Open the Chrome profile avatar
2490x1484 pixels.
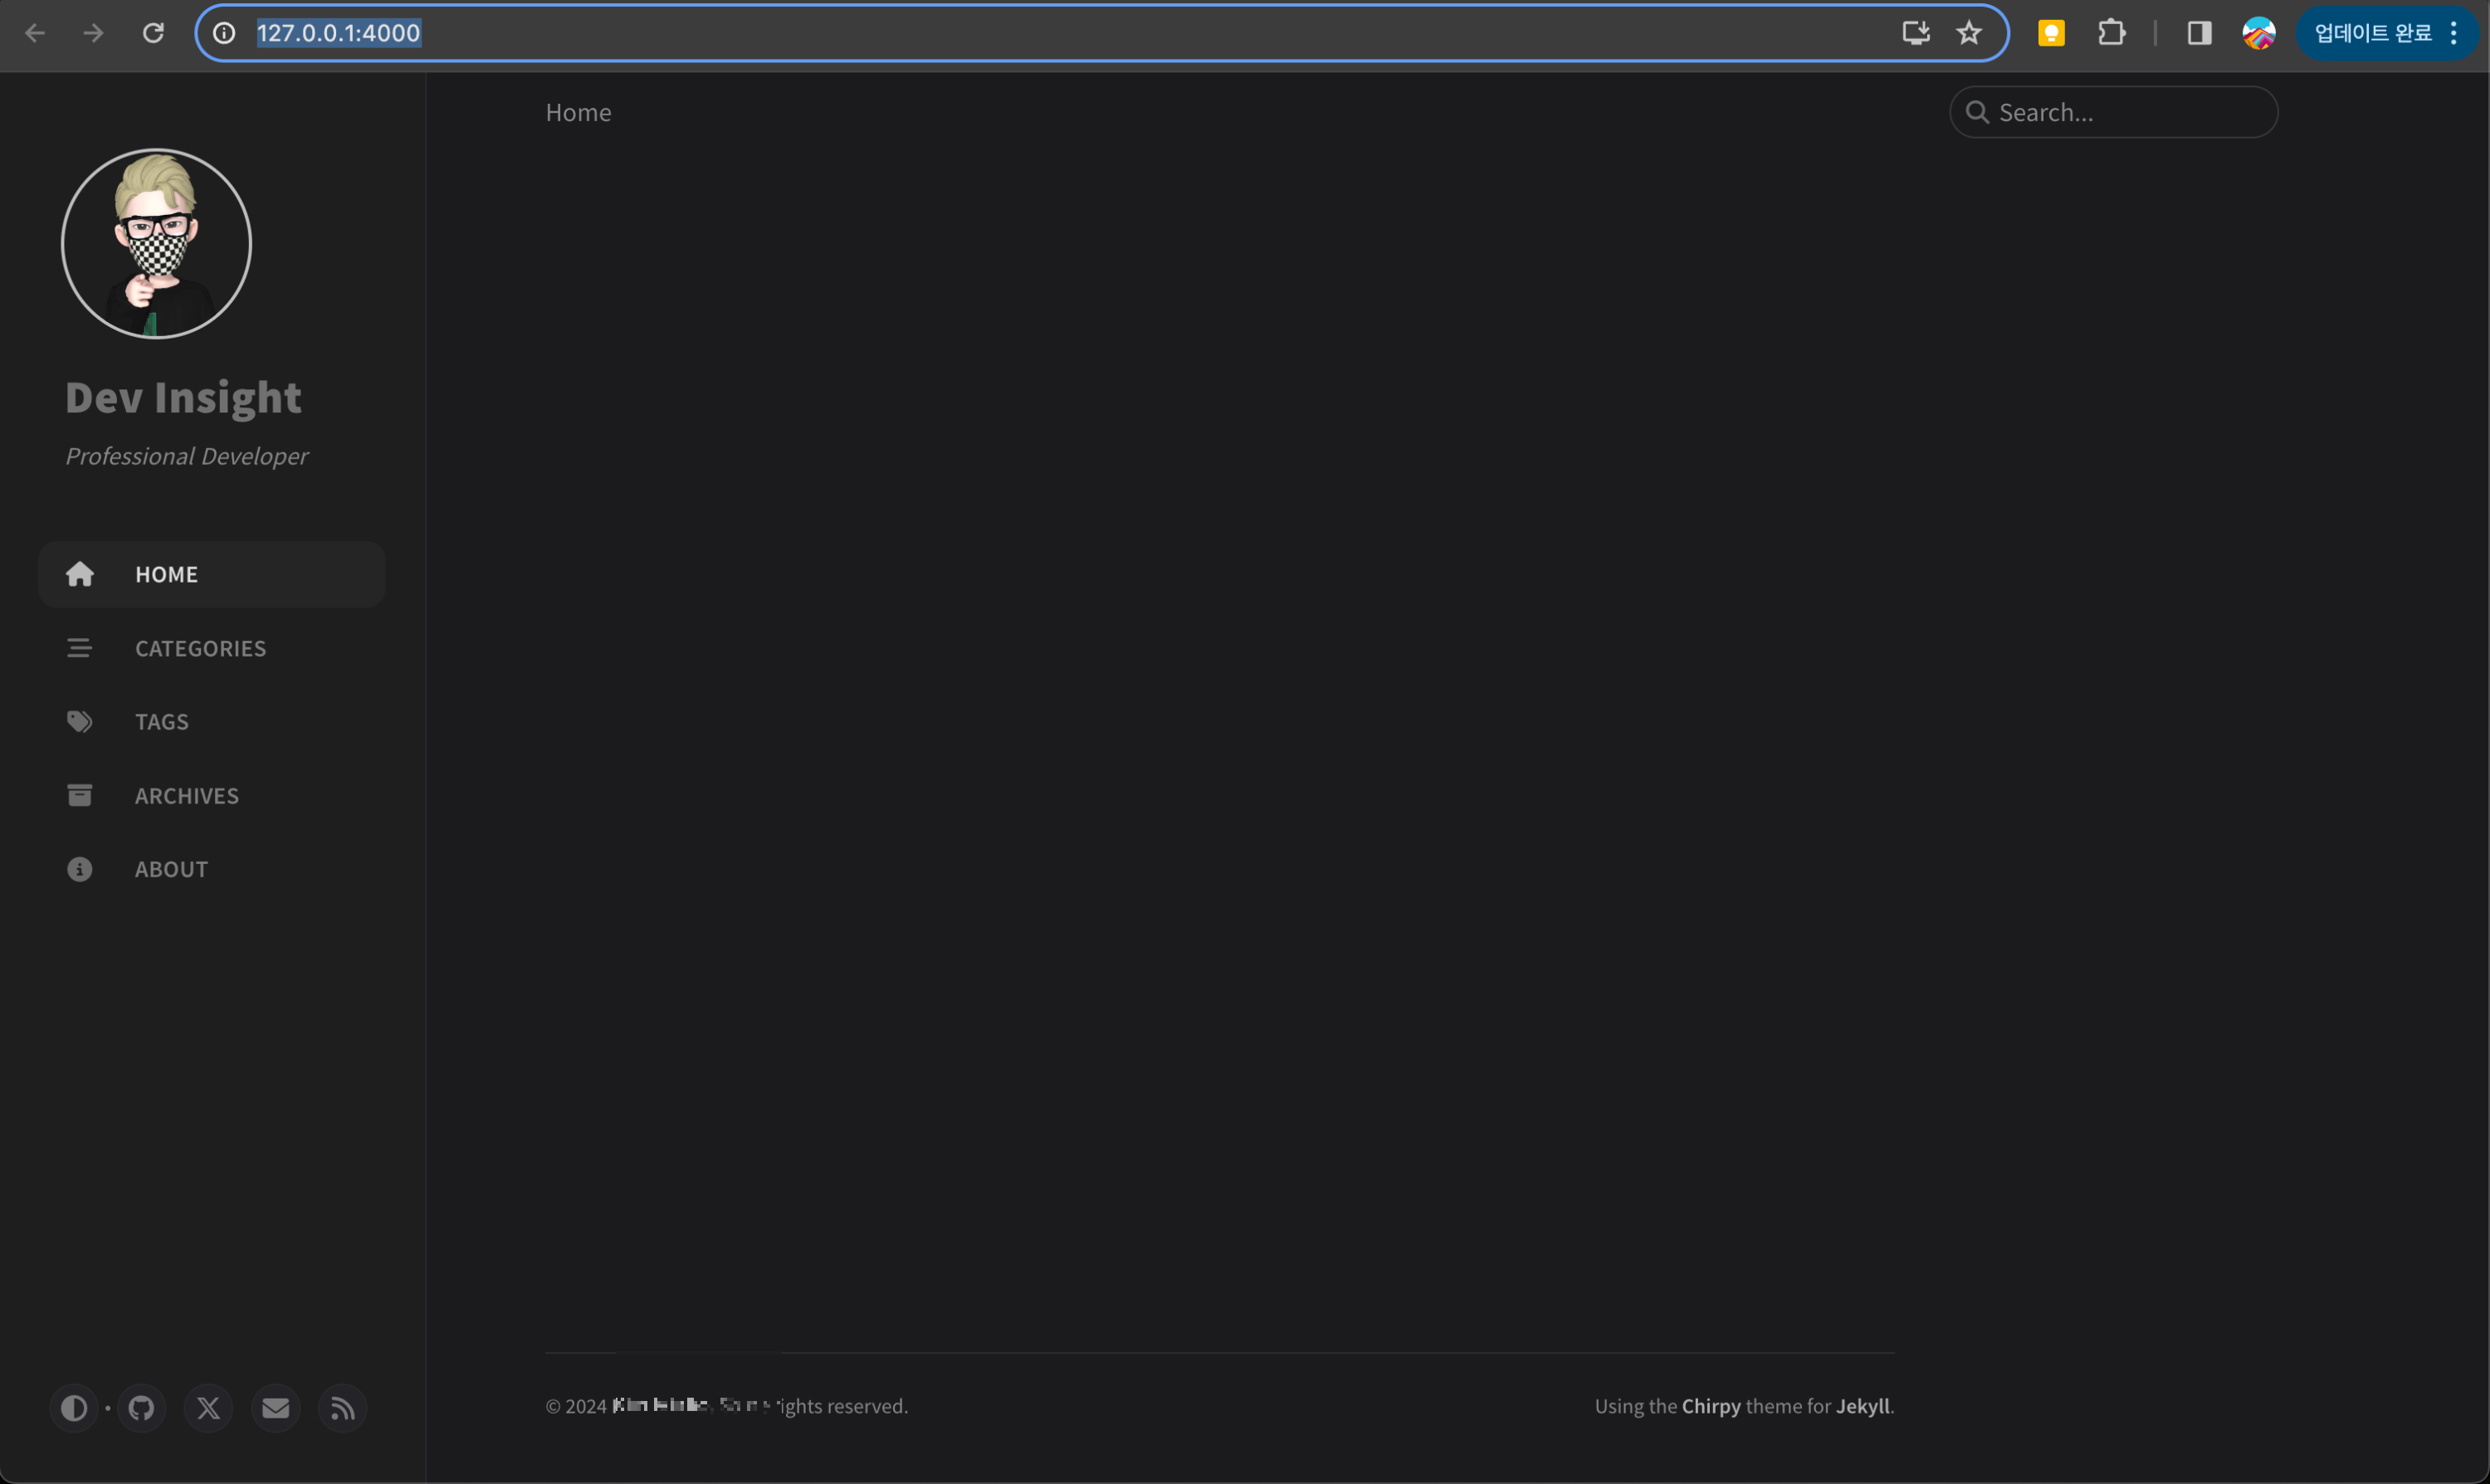coord(2259,33)
